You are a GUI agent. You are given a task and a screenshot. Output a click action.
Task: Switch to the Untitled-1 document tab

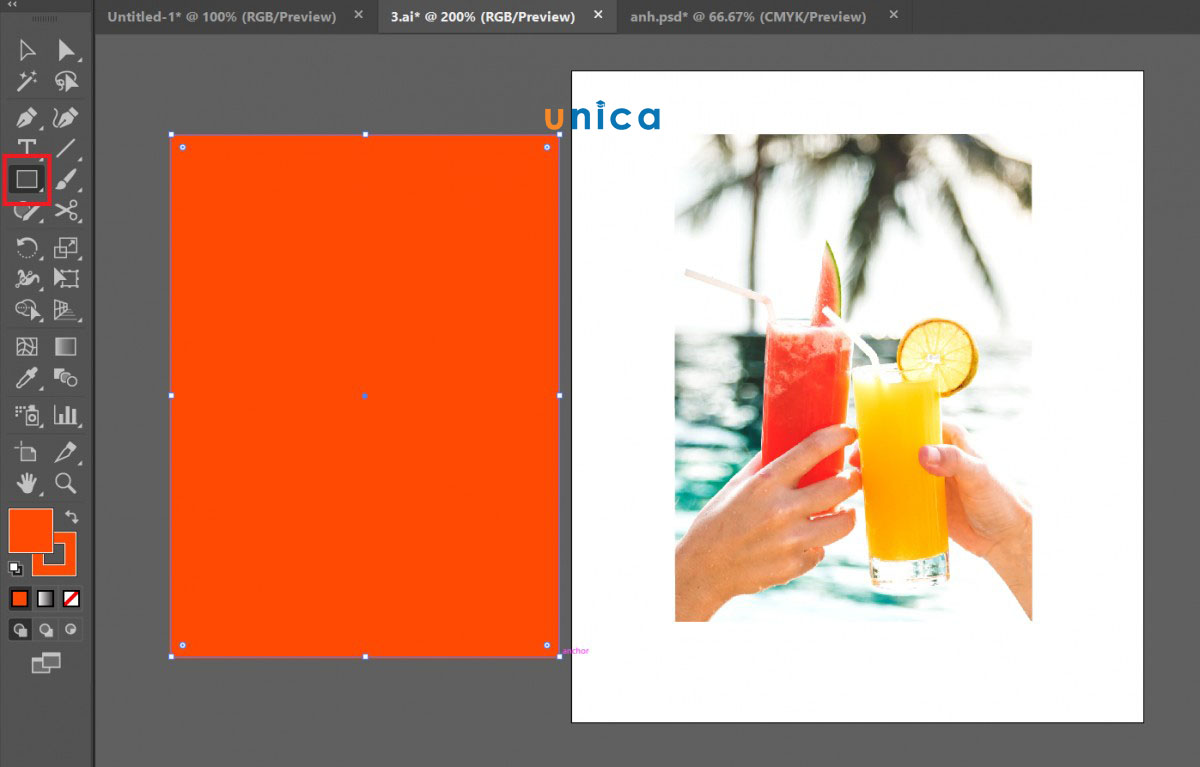click(221, 17)
